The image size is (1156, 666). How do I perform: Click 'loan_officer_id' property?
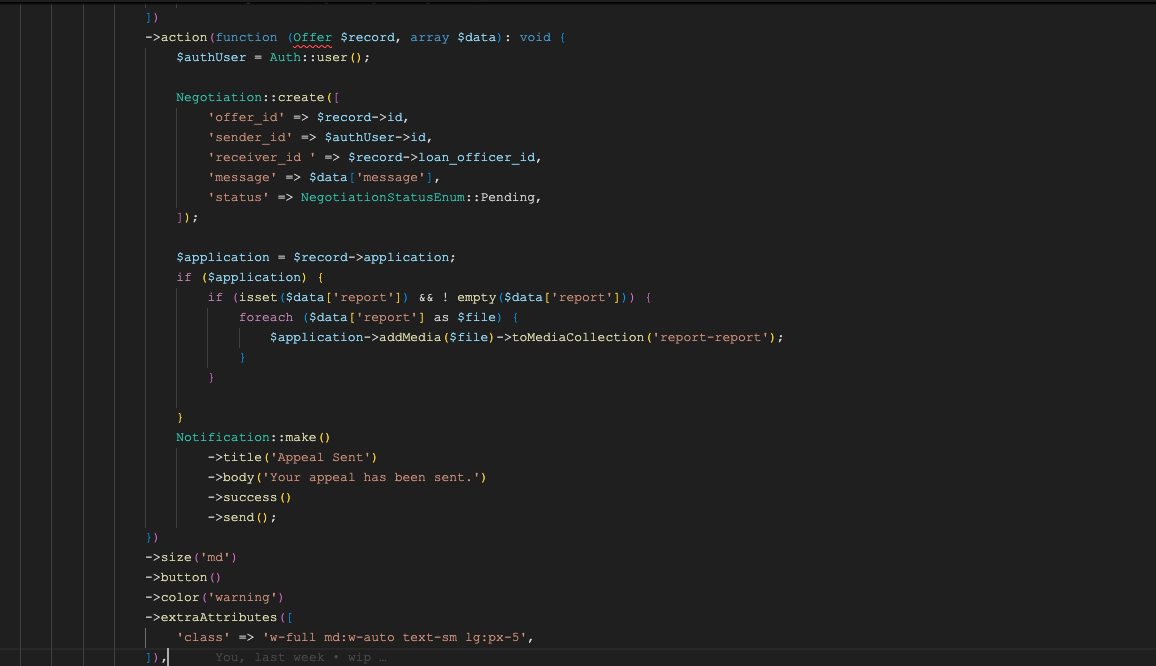[477, 157]
